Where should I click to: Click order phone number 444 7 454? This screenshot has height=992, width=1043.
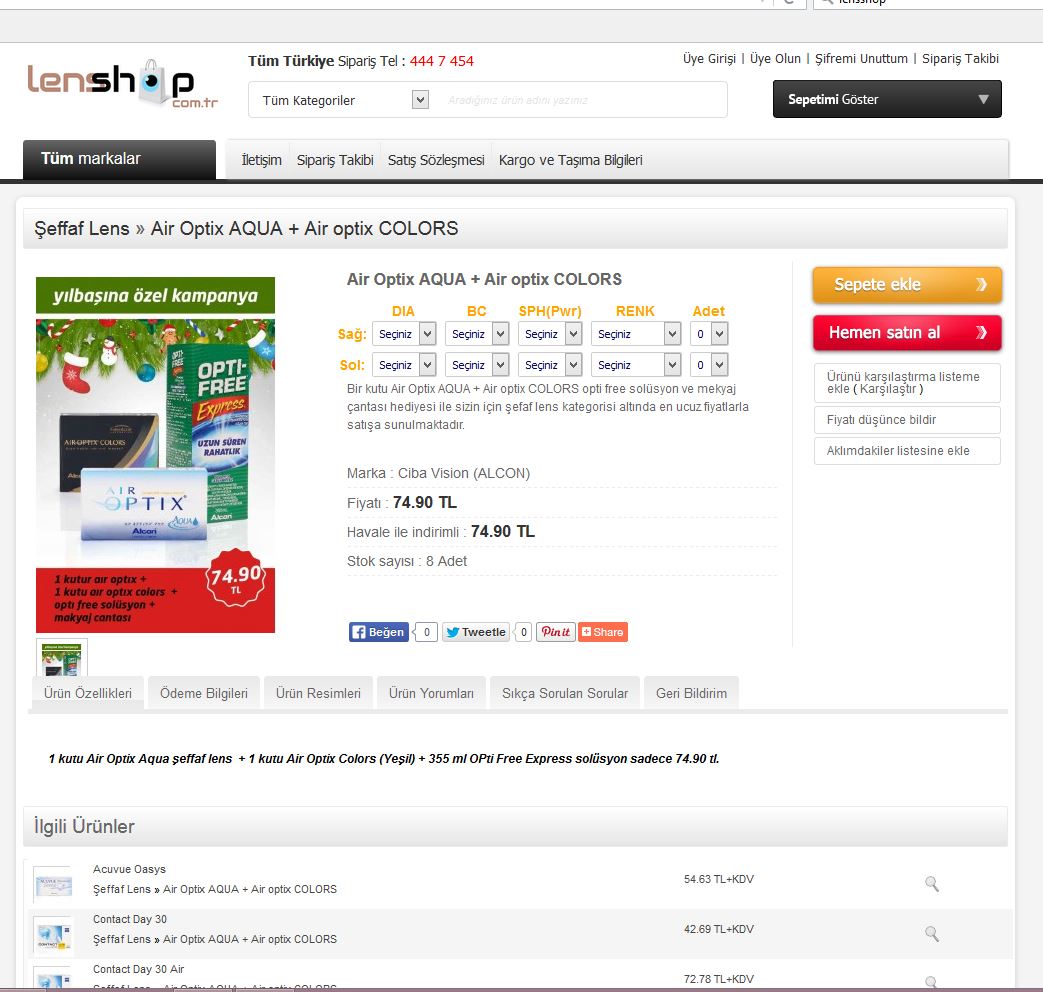pyautogui.click(x=442, y=61)
